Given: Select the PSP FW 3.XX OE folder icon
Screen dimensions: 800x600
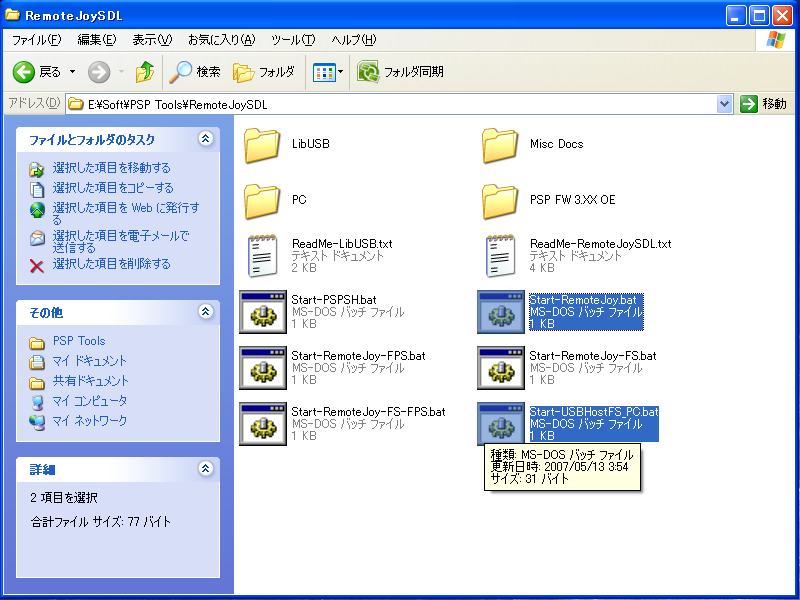Looking at the screenshot, I should 501,202.
